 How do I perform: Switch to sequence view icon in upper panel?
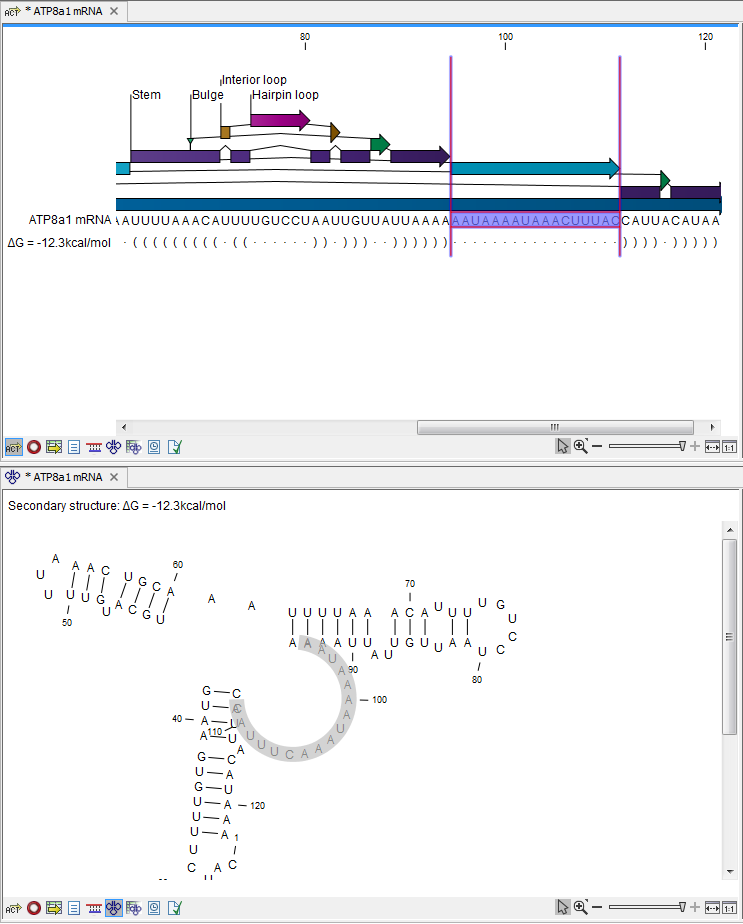(x=14, y=447)
